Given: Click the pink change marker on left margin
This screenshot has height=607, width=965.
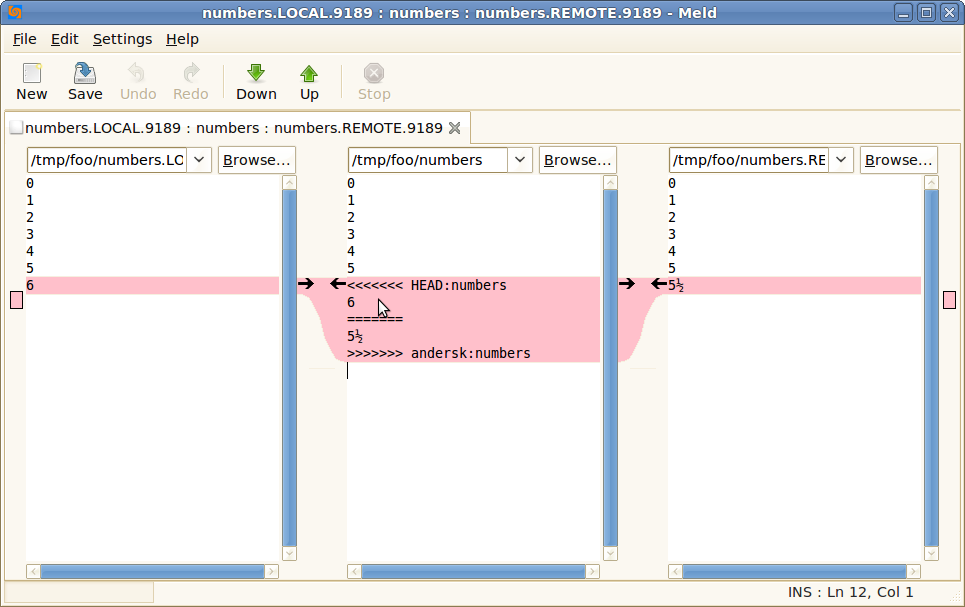Looking at the screenshot, I should pyautogui.click(x=16, y=300).
